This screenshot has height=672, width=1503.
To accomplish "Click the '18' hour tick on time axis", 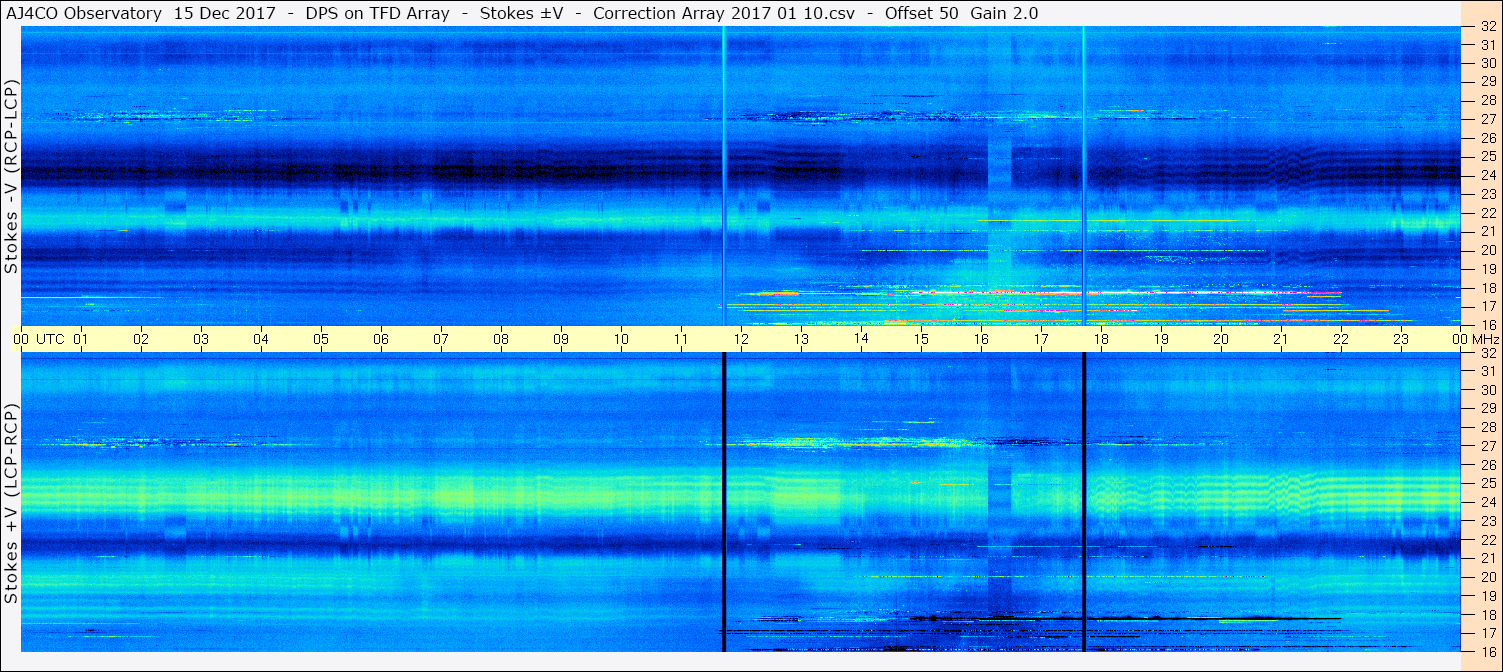I will coord(1101,339).
